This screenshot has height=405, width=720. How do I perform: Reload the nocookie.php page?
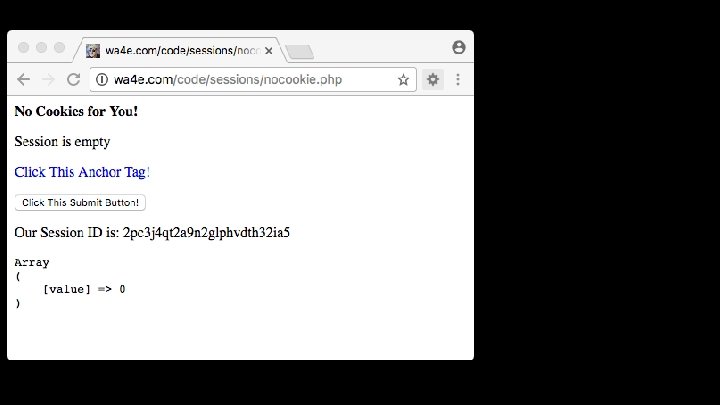(x=73, y=79)
